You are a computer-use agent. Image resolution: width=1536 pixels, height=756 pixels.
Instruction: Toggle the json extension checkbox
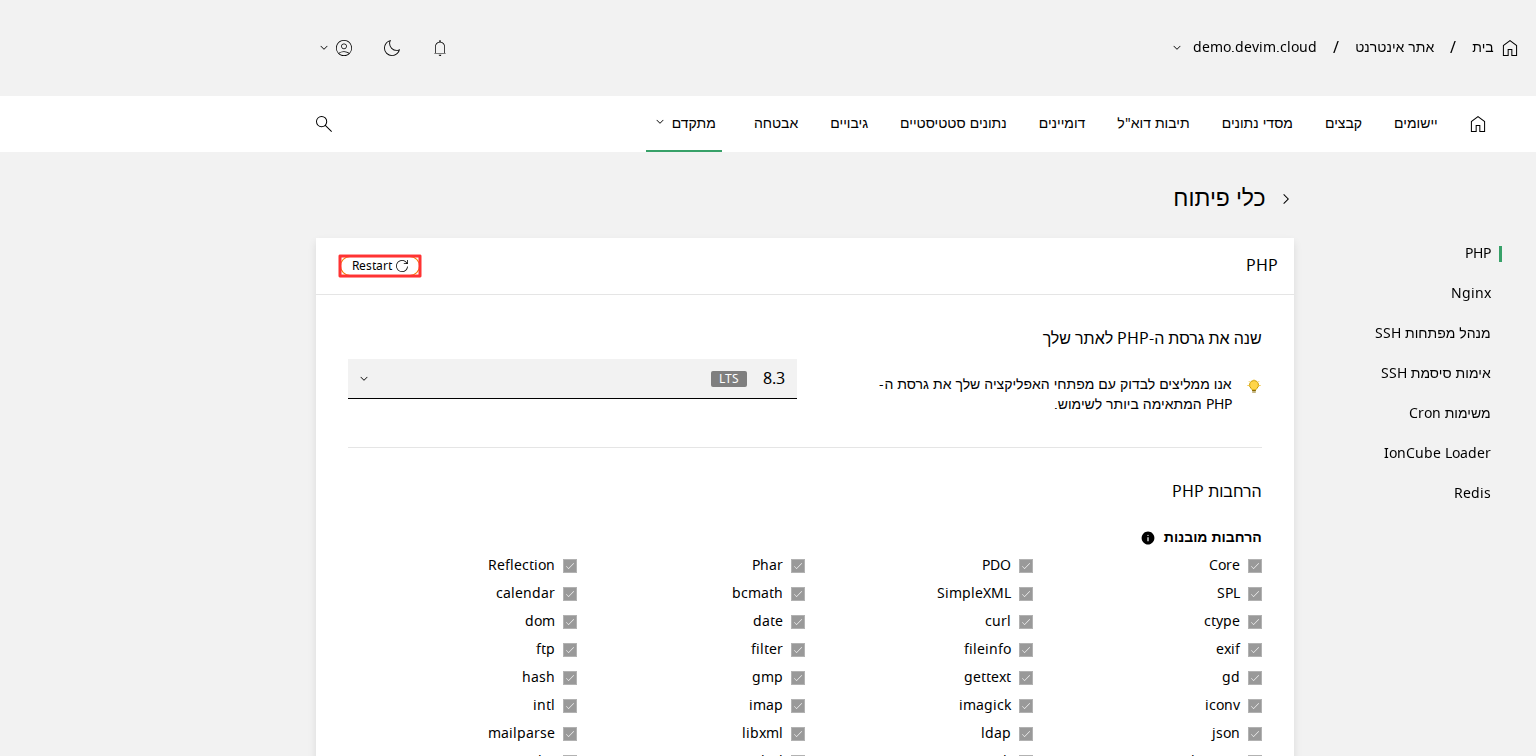coord(1255,734)
